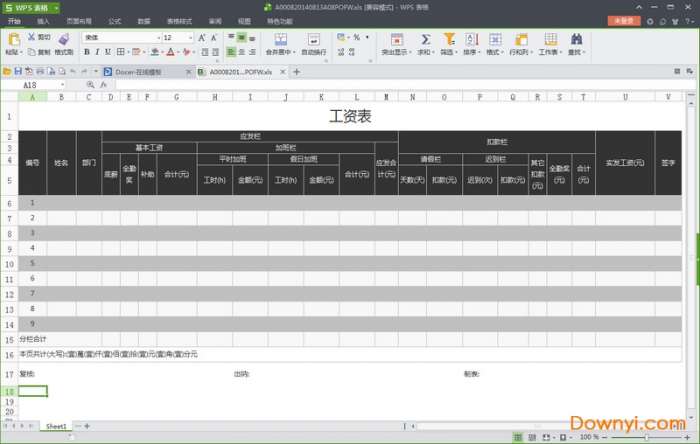The height and width of the screenshot is (444, 700).
Task: Close the A0008201...POFW.xls document tab
Action: (x=283, y=71)
